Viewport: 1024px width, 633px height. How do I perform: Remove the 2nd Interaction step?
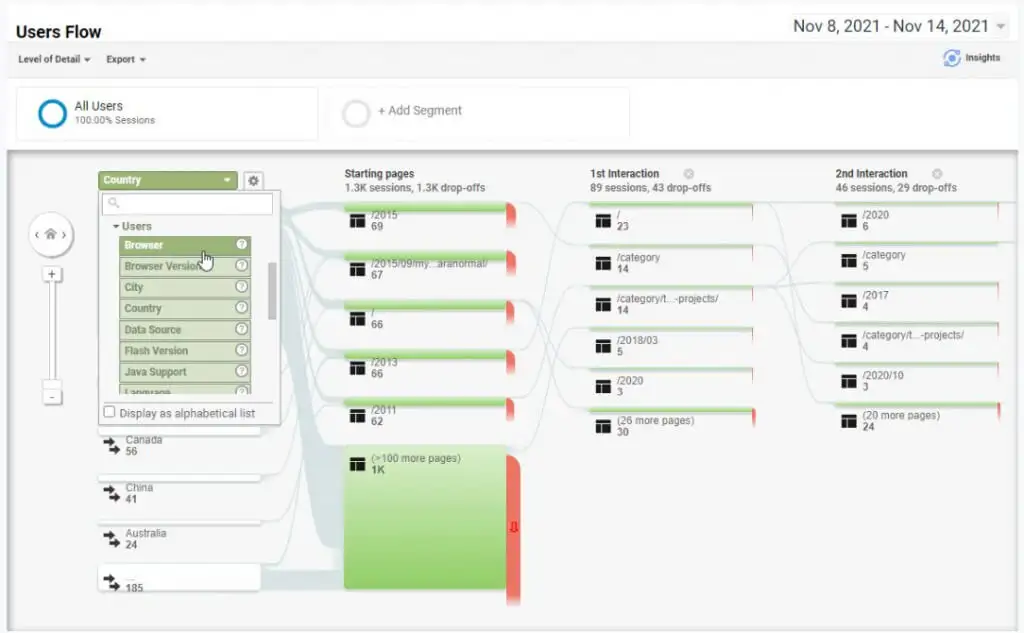pos(937,174)
